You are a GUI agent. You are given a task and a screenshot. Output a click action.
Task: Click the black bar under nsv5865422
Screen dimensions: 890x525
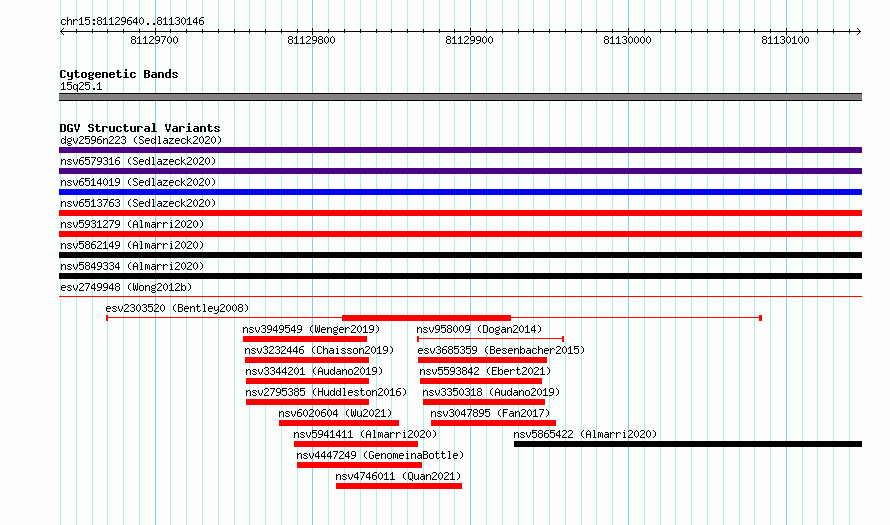click(688, 444)
